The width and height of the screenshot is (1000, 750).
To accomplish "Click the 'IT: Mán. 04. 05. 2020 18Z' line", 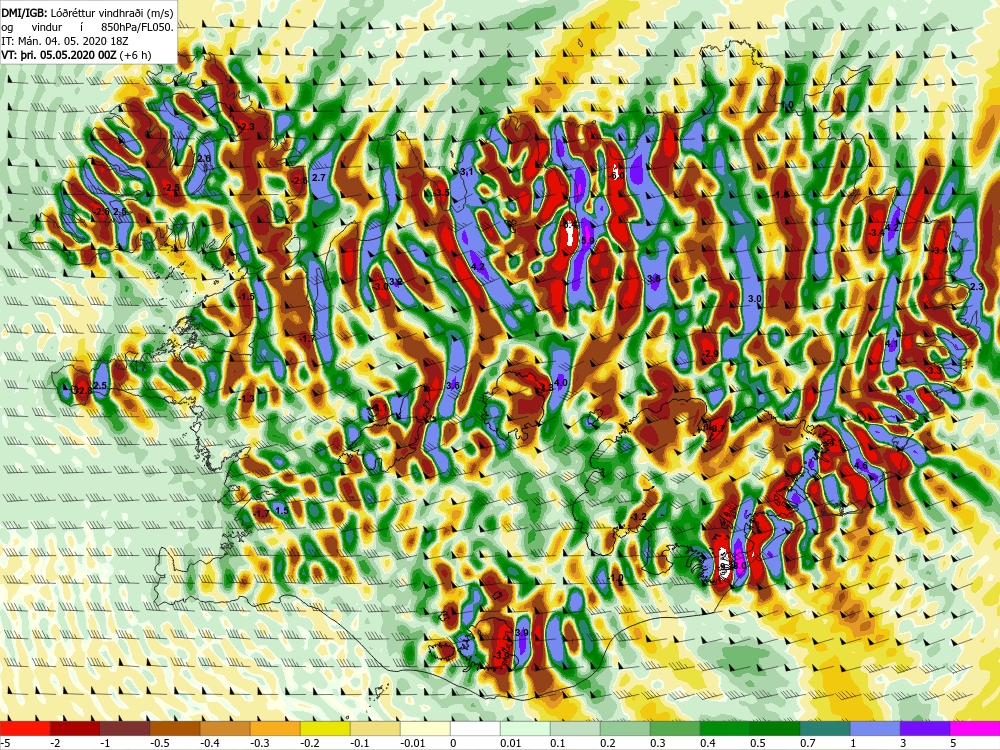I will 64,41.
